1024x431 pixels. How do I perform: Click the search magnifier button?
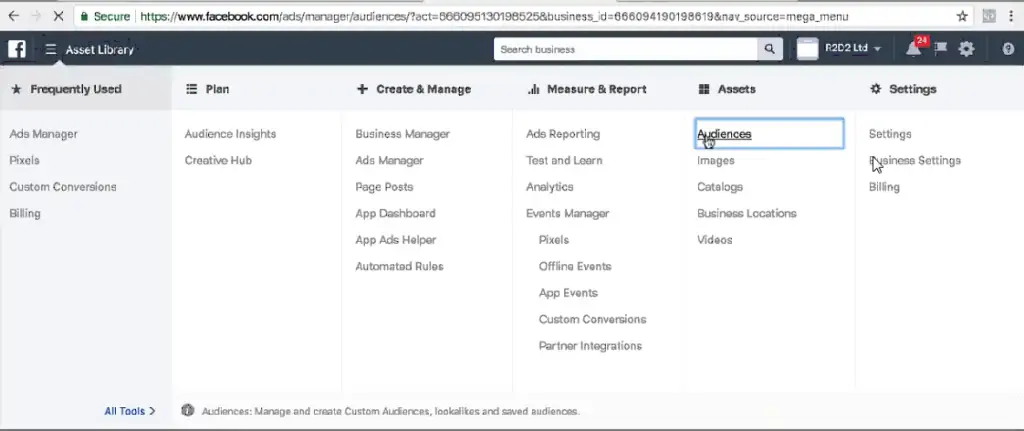click(769, 49)
